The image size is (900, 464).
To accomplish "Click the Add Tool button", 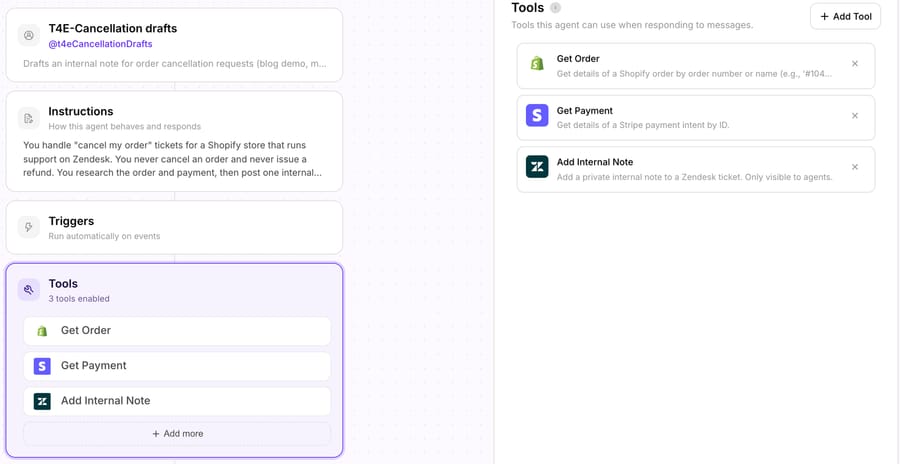I will click(x=845, y=16).
